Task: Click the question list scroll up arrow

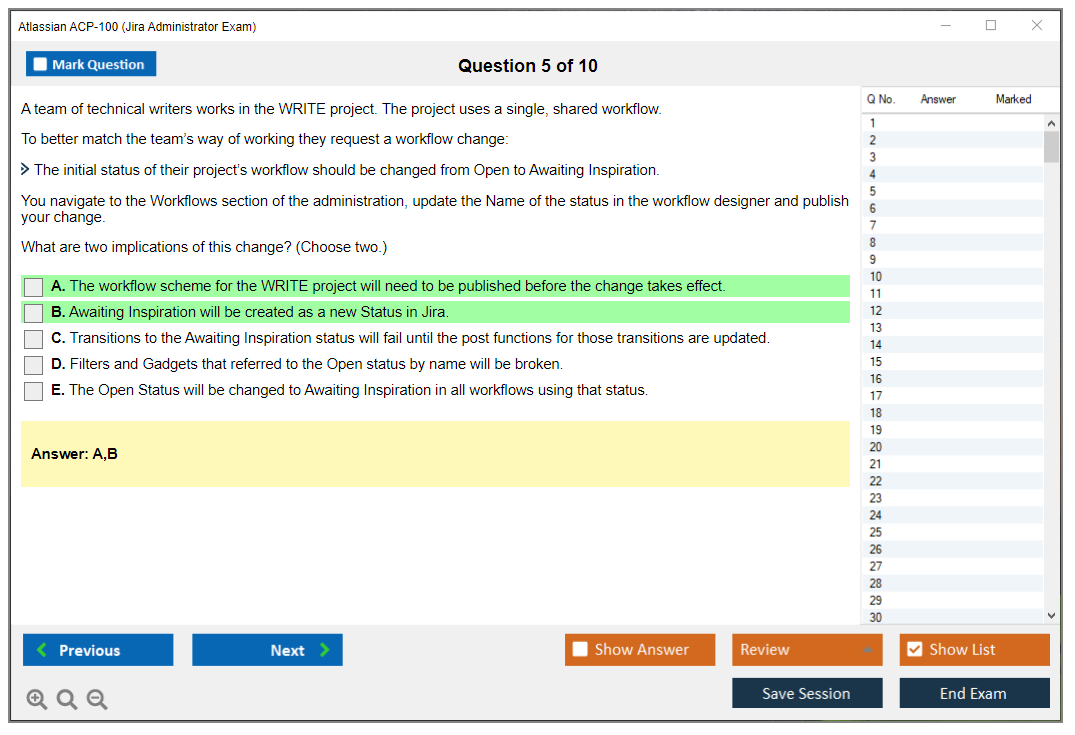Action: (1051, 123)
